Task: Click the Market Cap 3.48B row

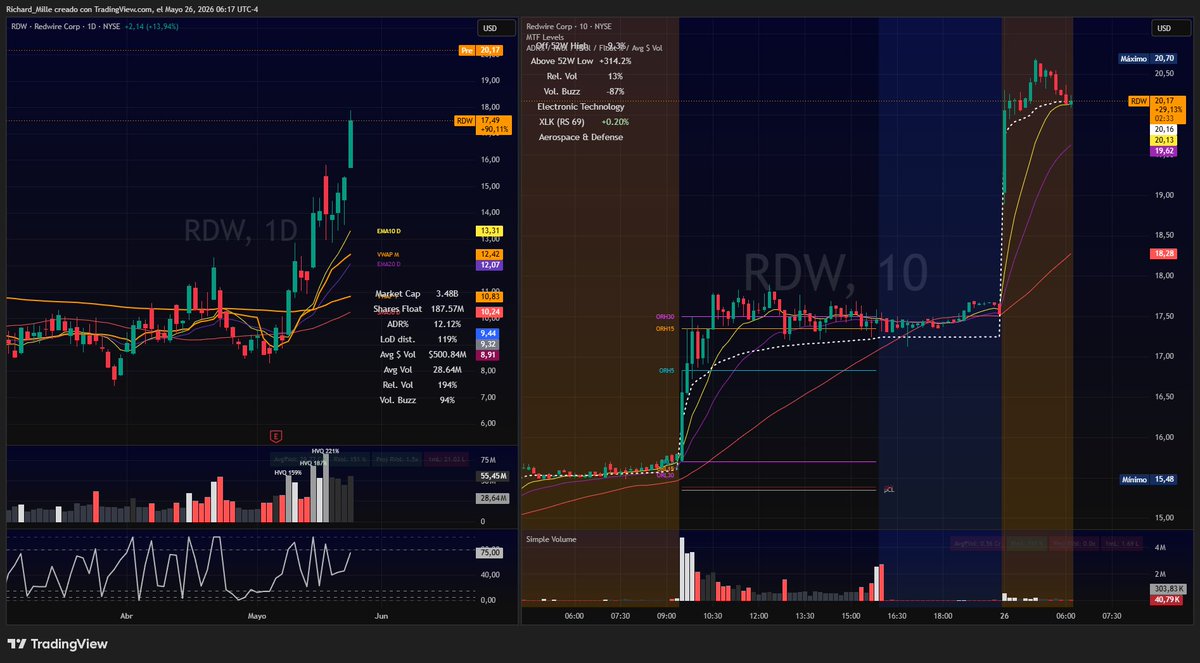Action: tap(418, 294)
